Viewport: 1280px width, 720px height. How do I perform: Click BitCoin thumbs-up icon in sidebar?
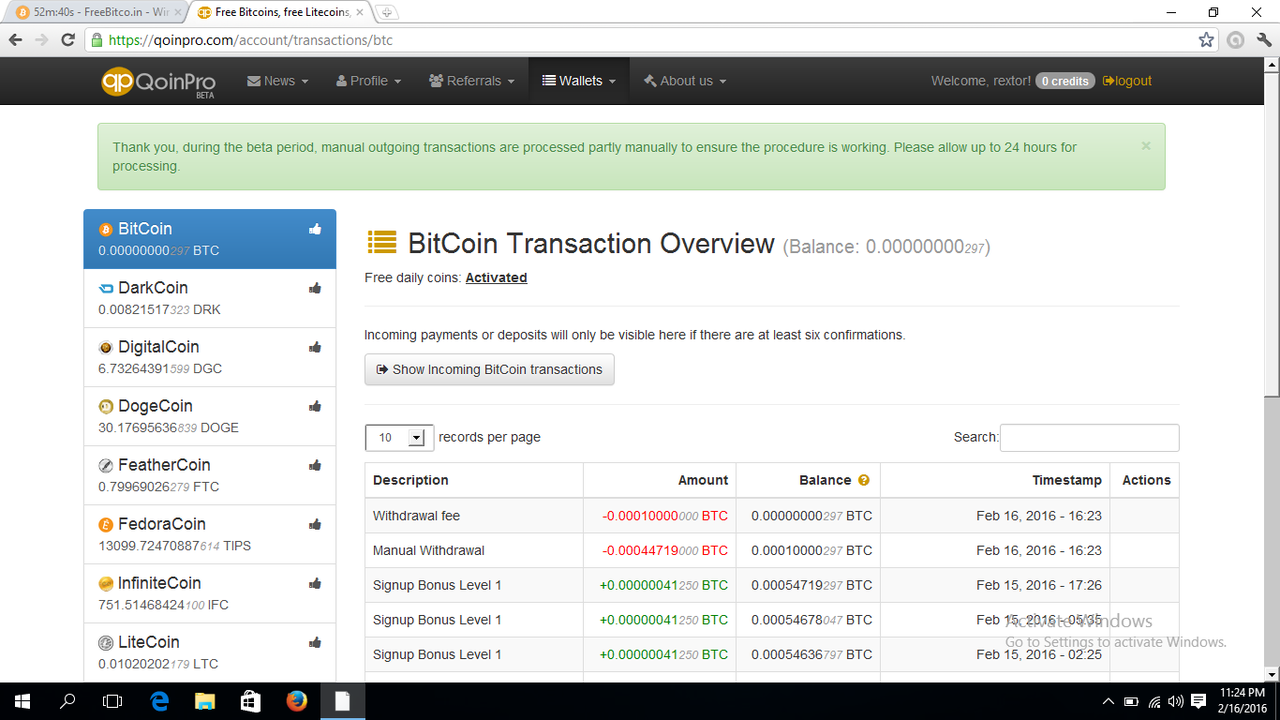[x=315, y=229]
